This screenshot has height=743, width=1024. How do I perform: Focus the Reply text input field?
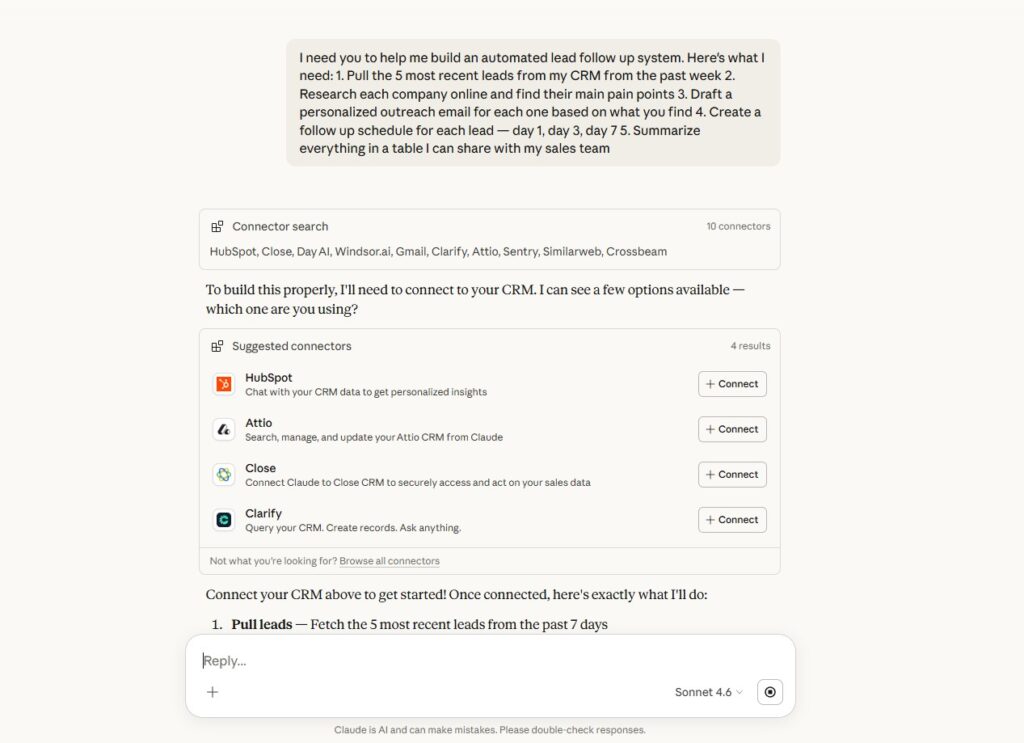click(480, 661)
